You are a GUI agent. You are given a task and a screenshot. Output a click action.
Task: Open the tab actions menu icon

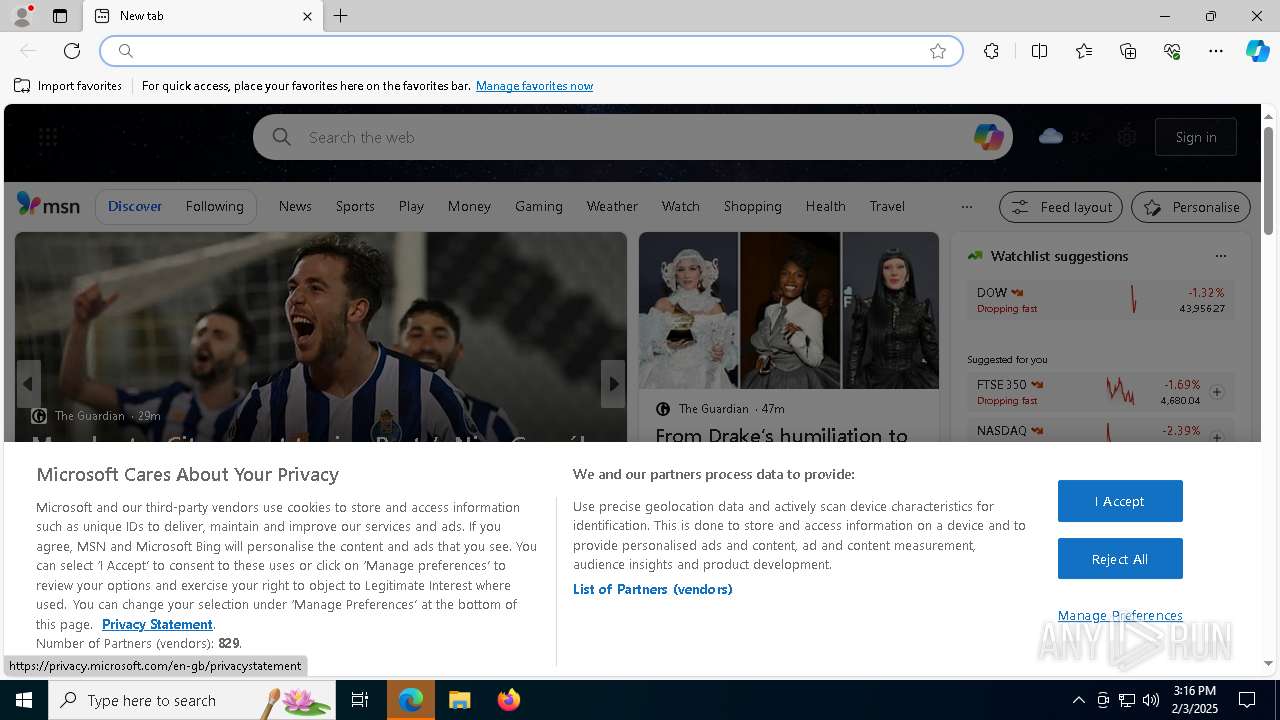tap(60, 16)
